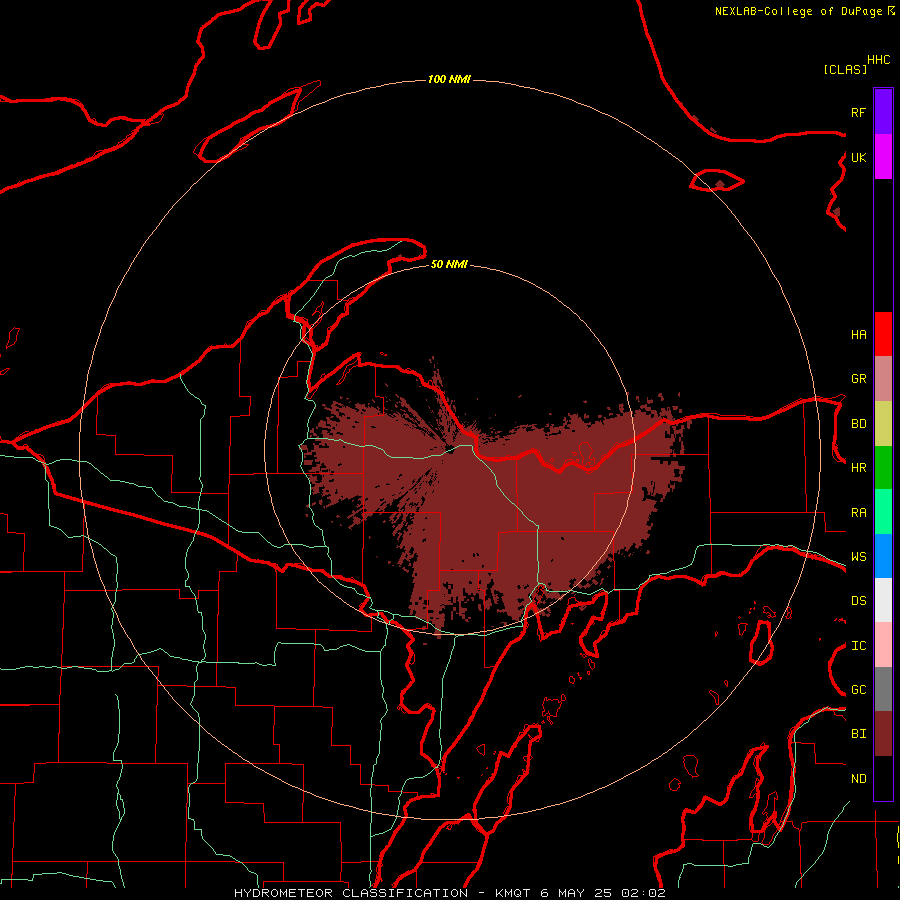Pick the green HR legend swatch

(x=883, y=468)
